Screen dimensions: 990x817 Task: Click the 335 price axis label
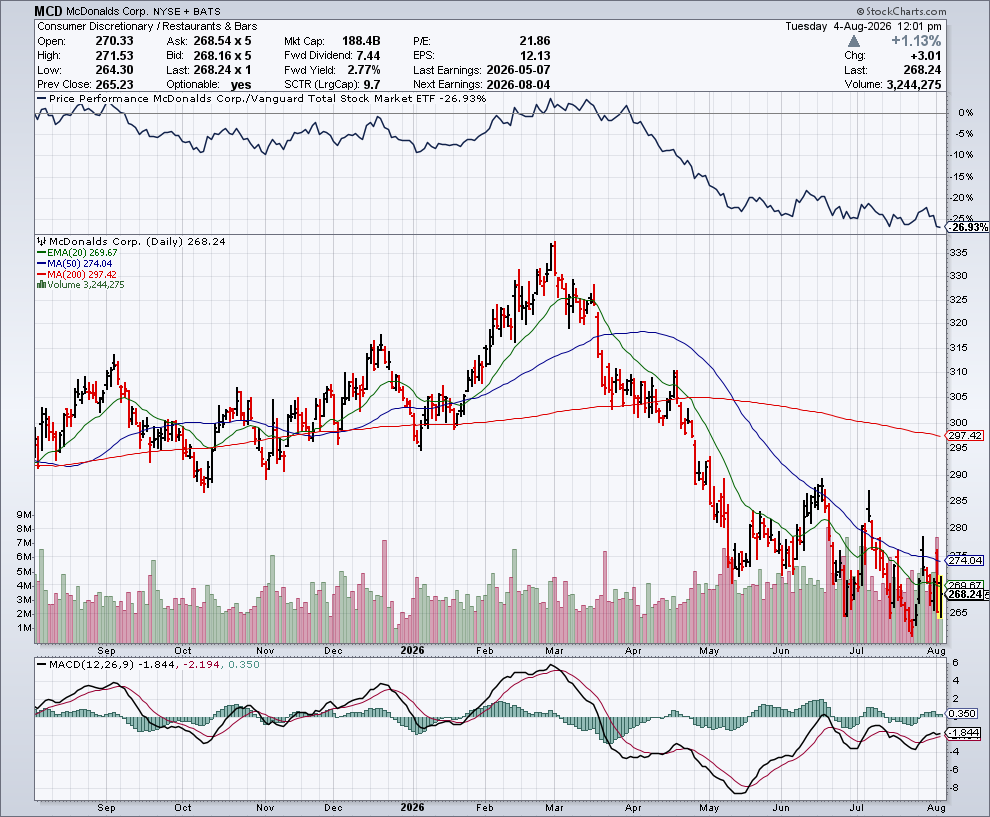point(958,253)
